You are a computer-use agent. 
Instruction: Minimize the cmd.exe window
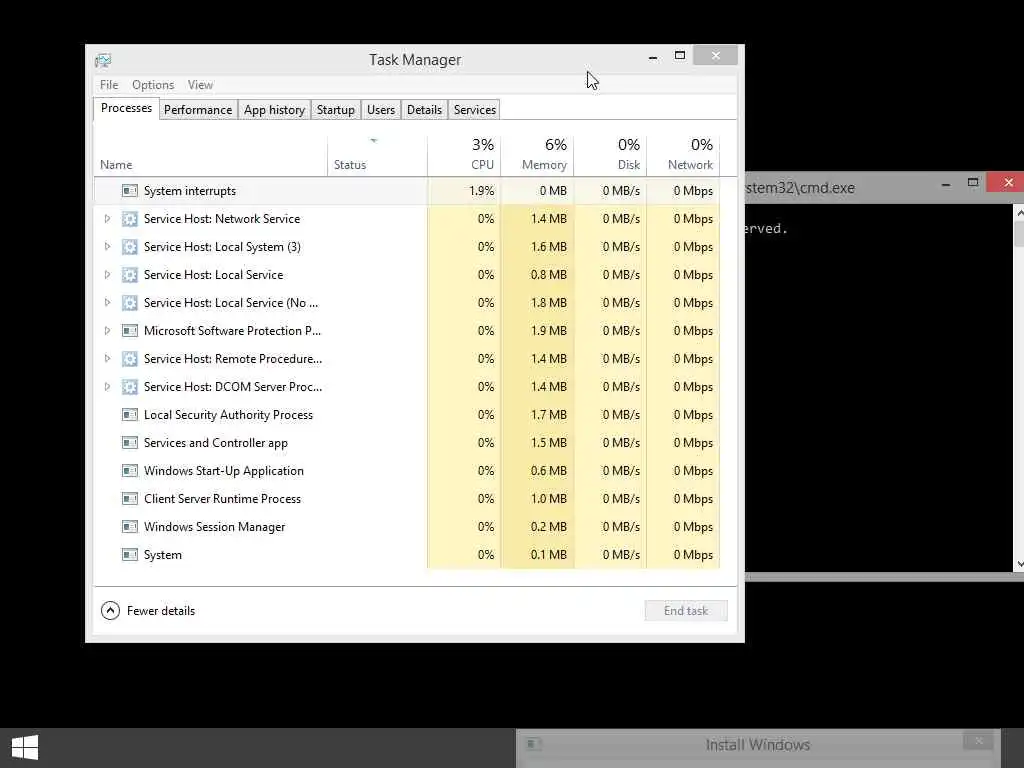coord(946,185)
